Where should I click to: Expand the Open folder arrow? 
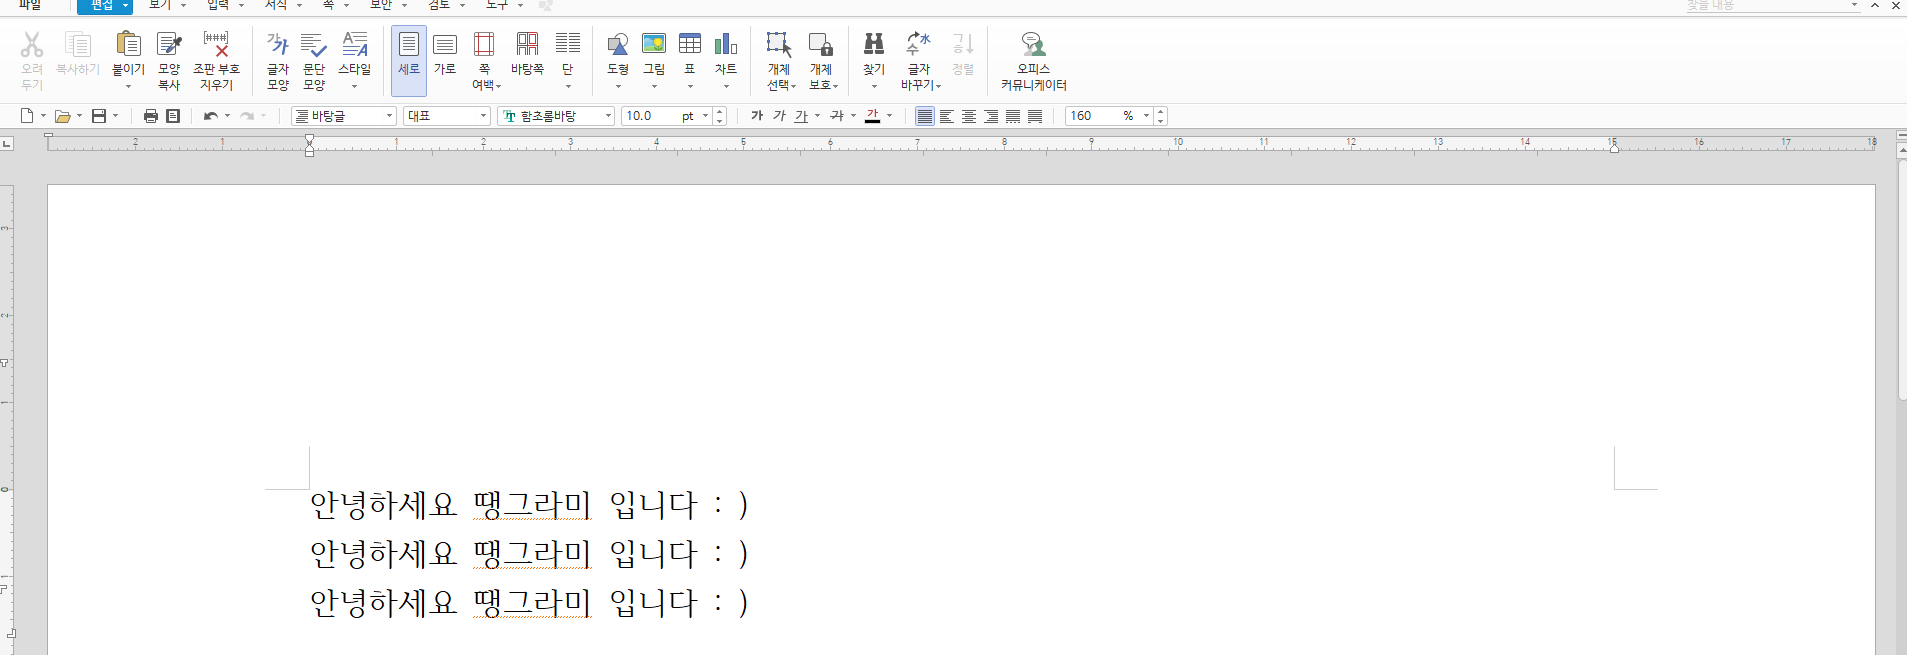coord(79,116)
